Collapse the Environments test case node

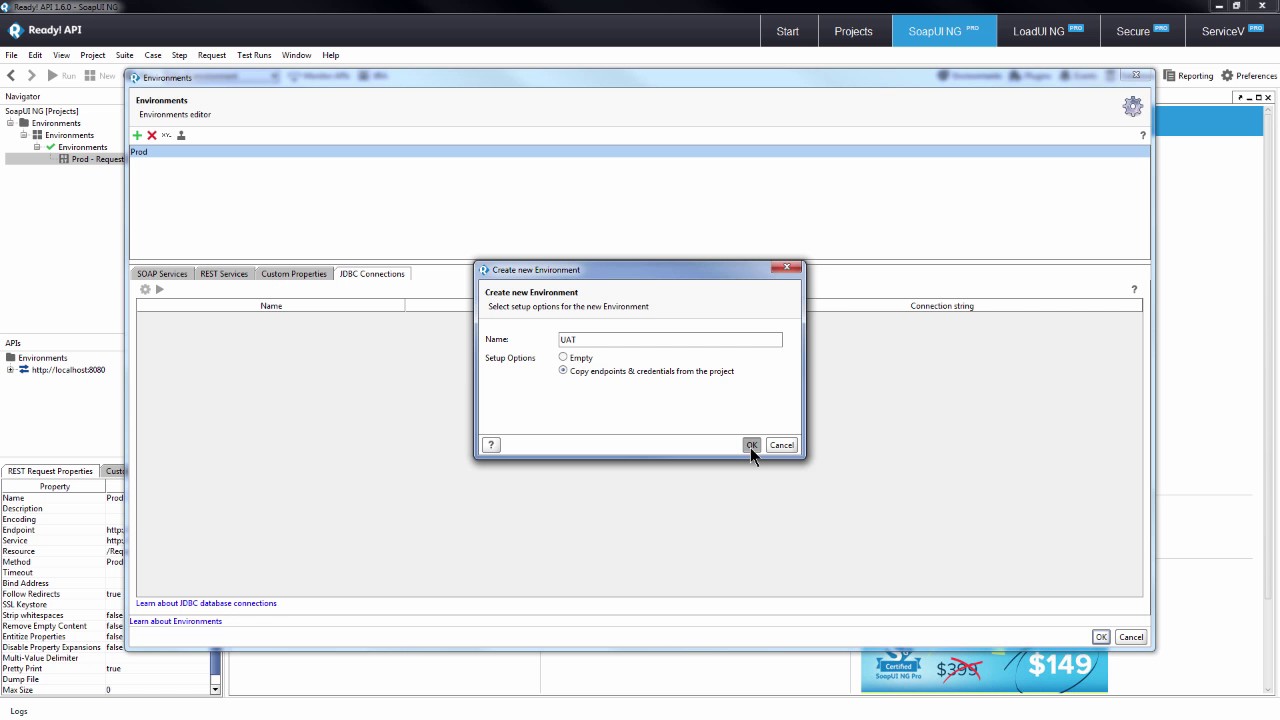point(37,147)
